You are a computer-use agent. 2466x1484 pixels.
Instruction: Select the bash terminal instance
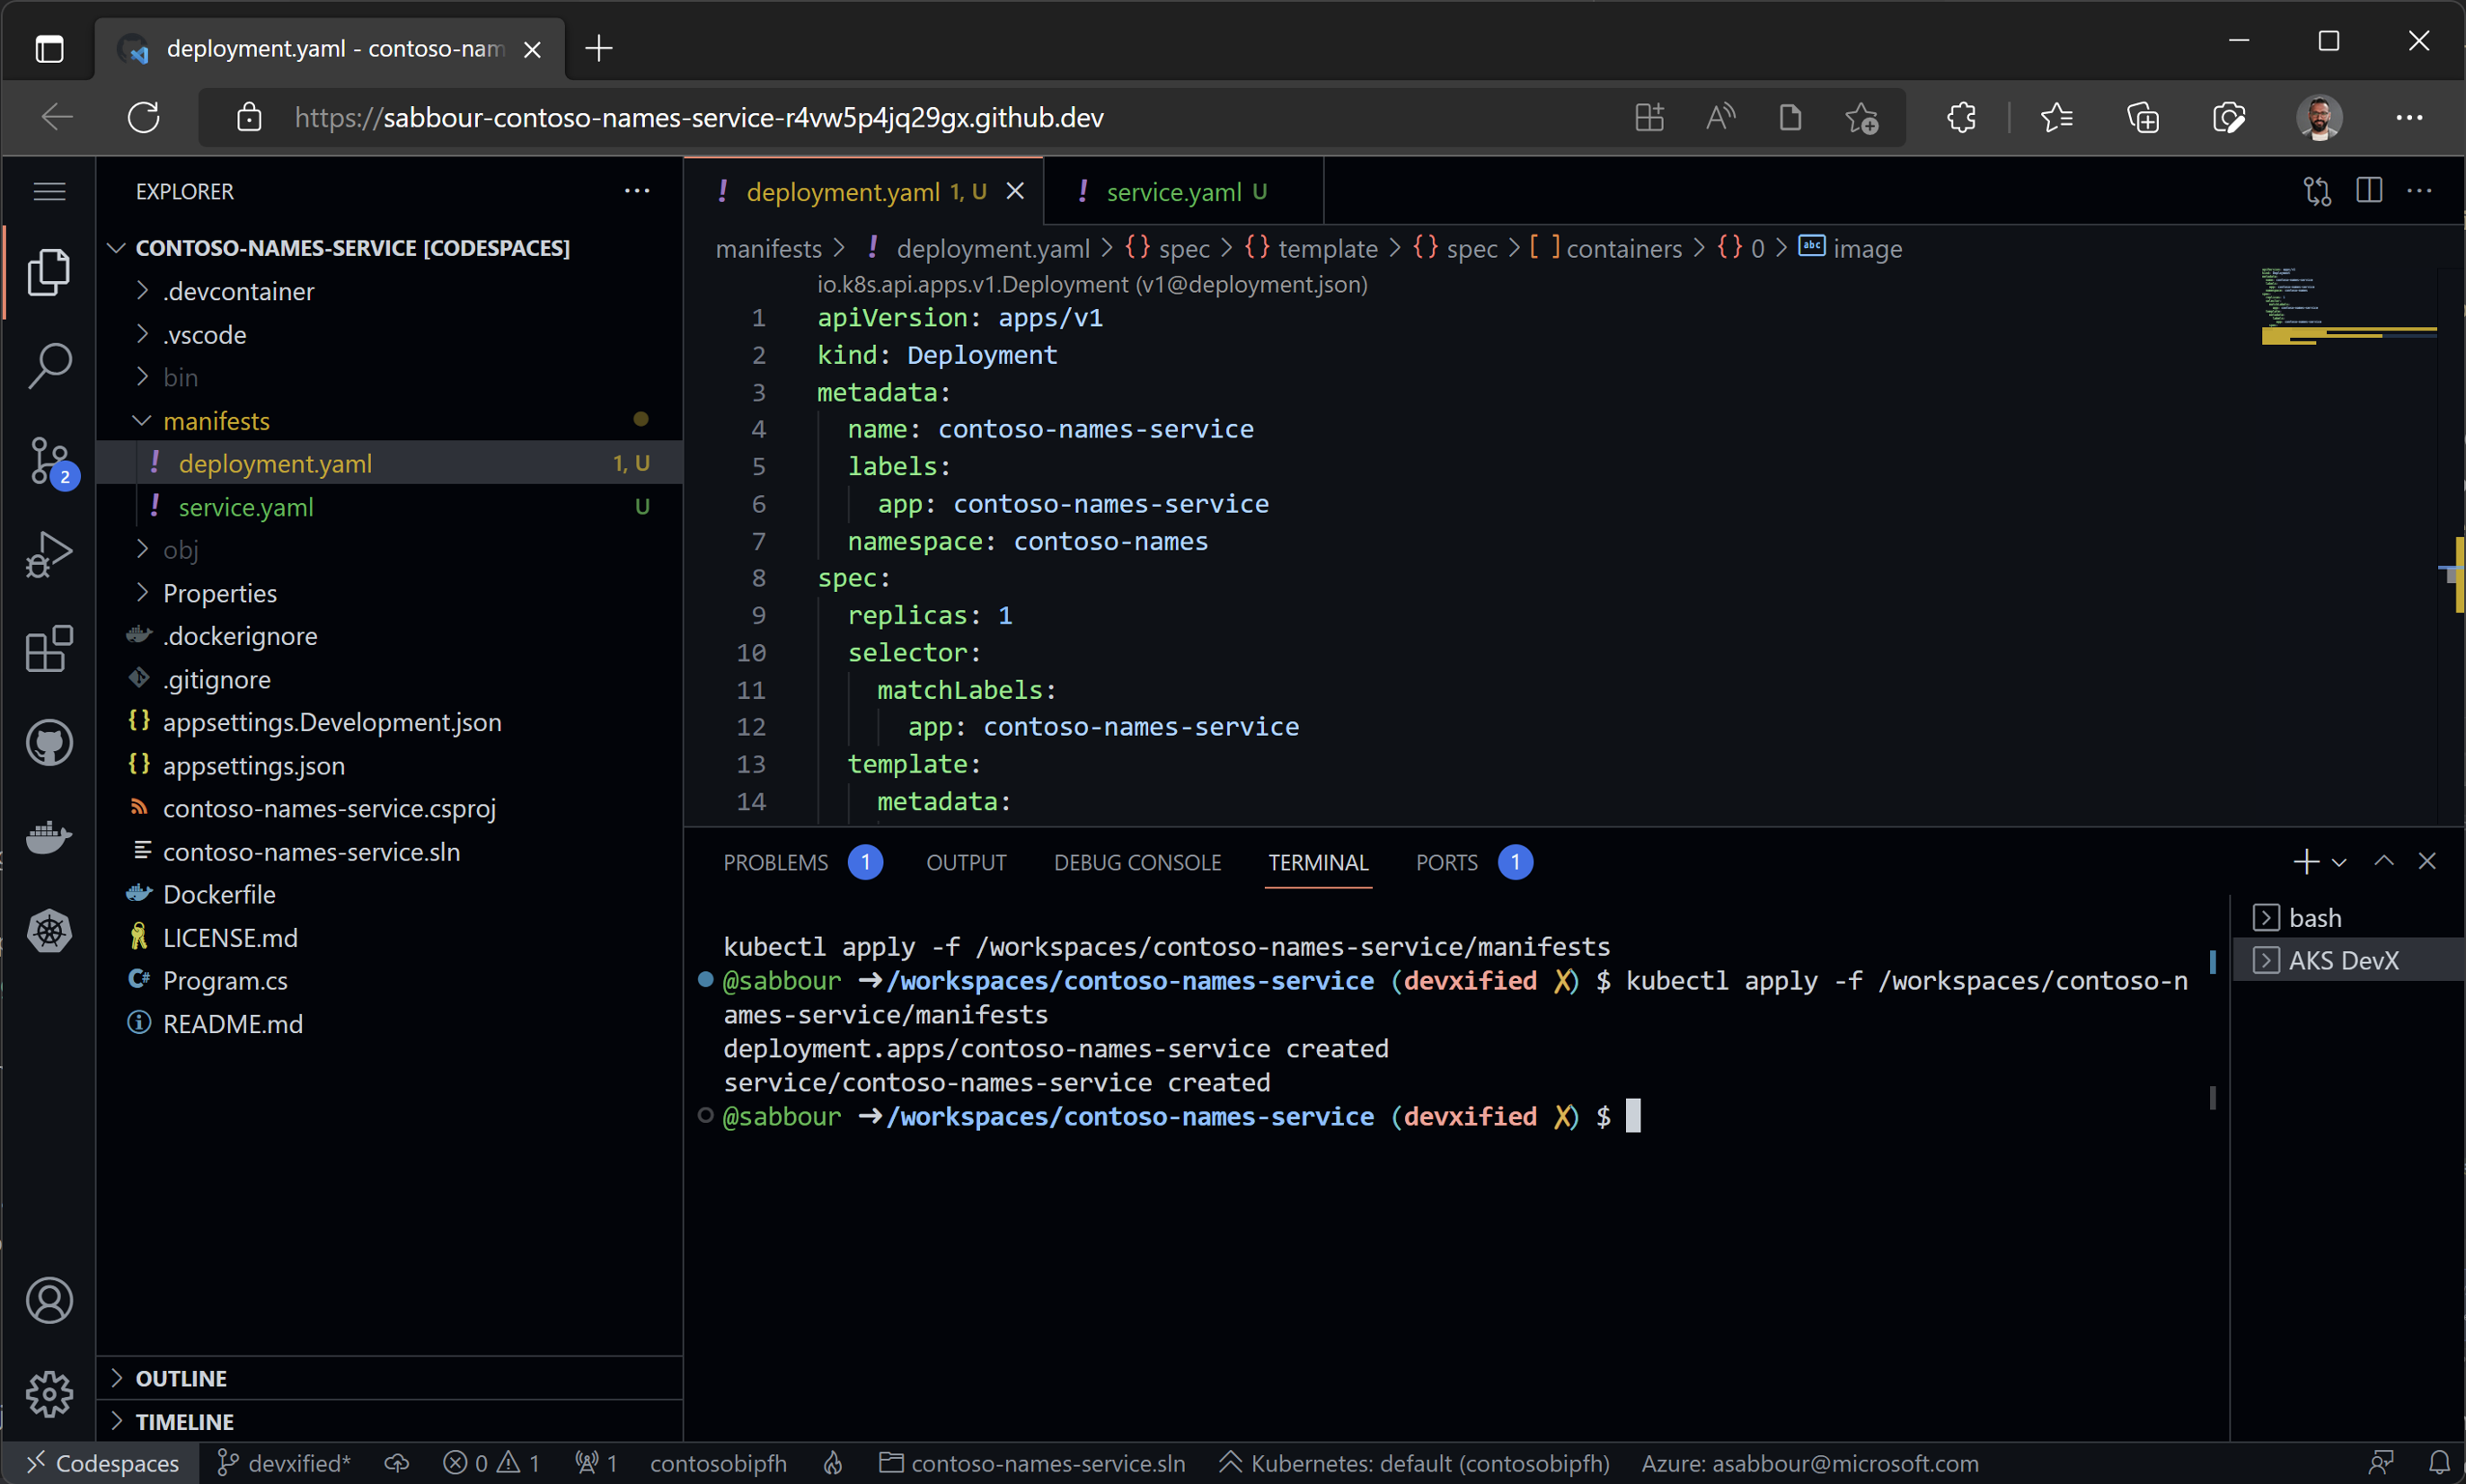(x=2314, y=918)
